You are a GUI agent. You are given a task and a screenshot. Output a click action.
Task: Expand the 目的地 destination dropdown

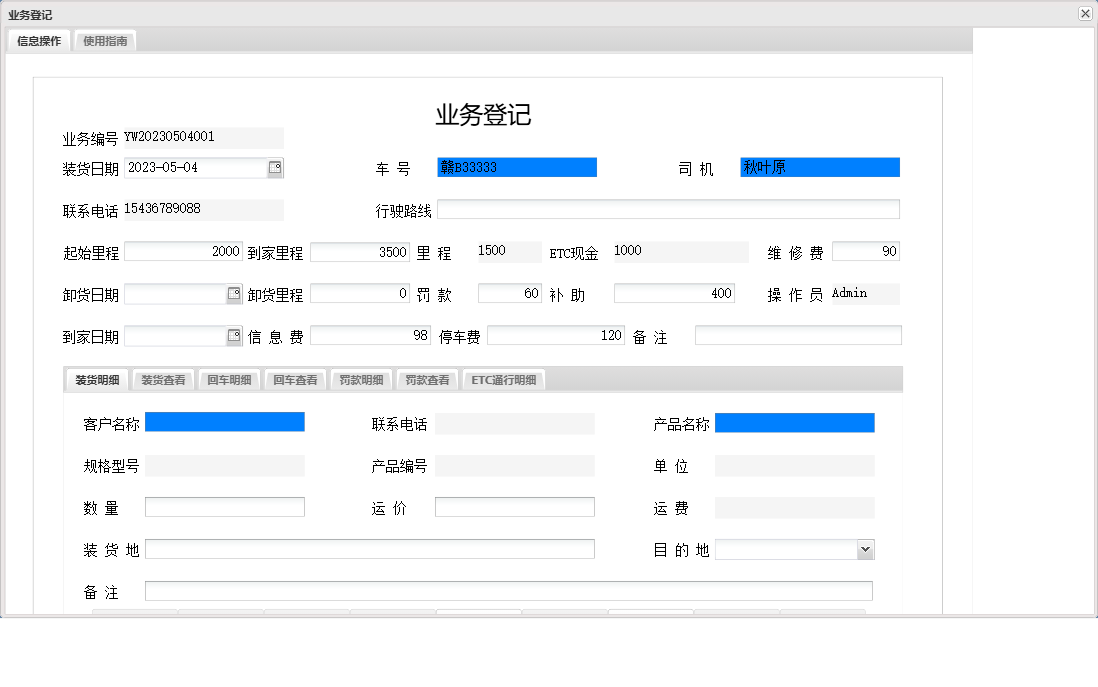point(866,548)
